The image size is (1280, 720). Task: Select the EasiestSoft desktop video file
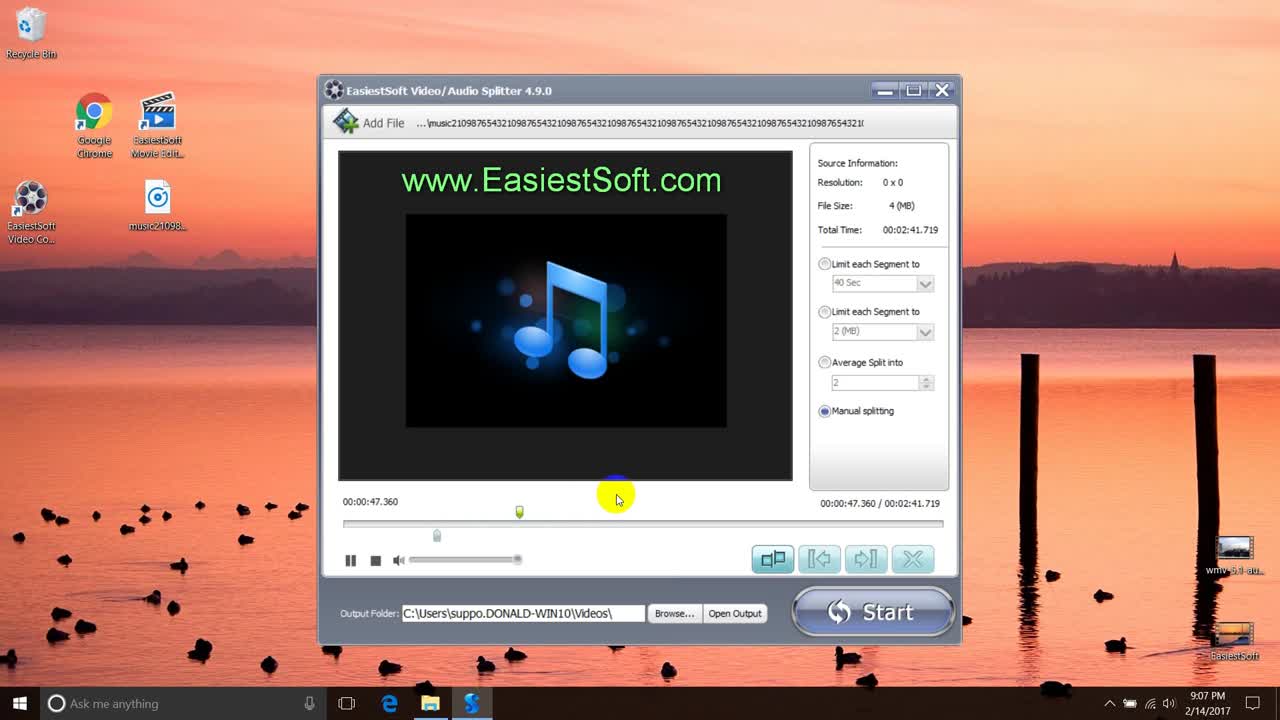click(1235, 641)
